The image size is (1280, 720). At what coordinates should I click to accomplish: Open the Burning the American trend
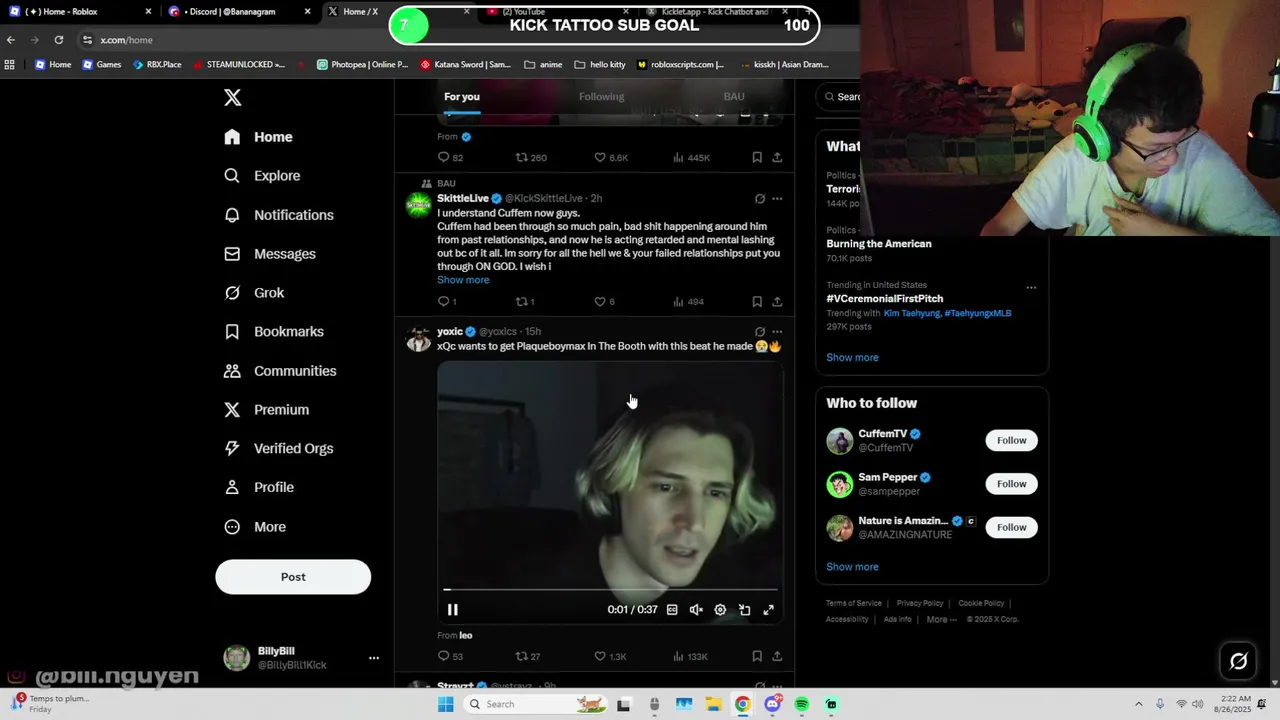[879, 244]
